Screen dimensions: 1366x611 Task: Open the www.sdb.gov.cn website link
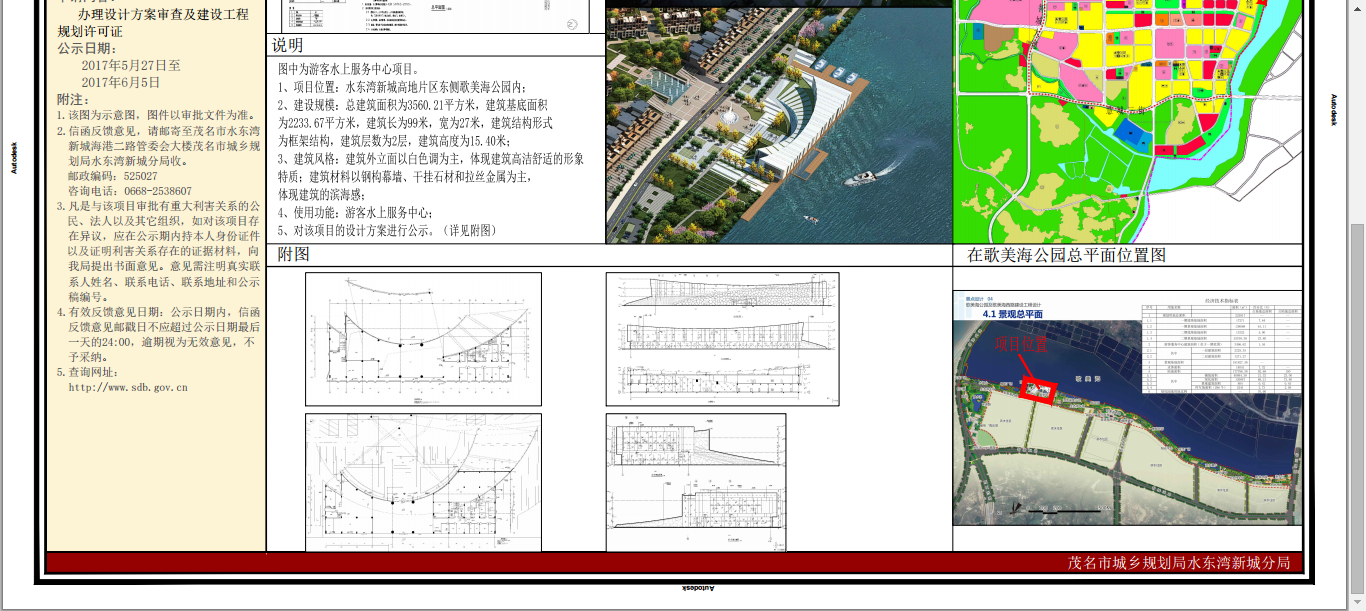pos(128,387)
